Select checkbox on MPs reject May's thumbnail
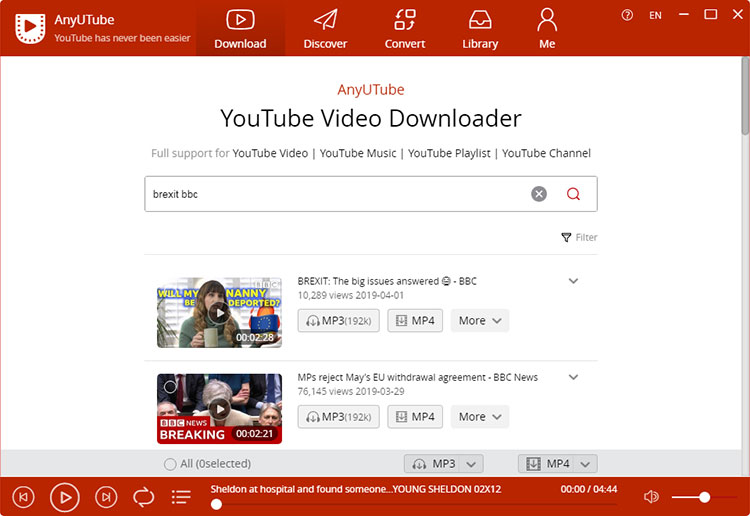 [170, 386]
